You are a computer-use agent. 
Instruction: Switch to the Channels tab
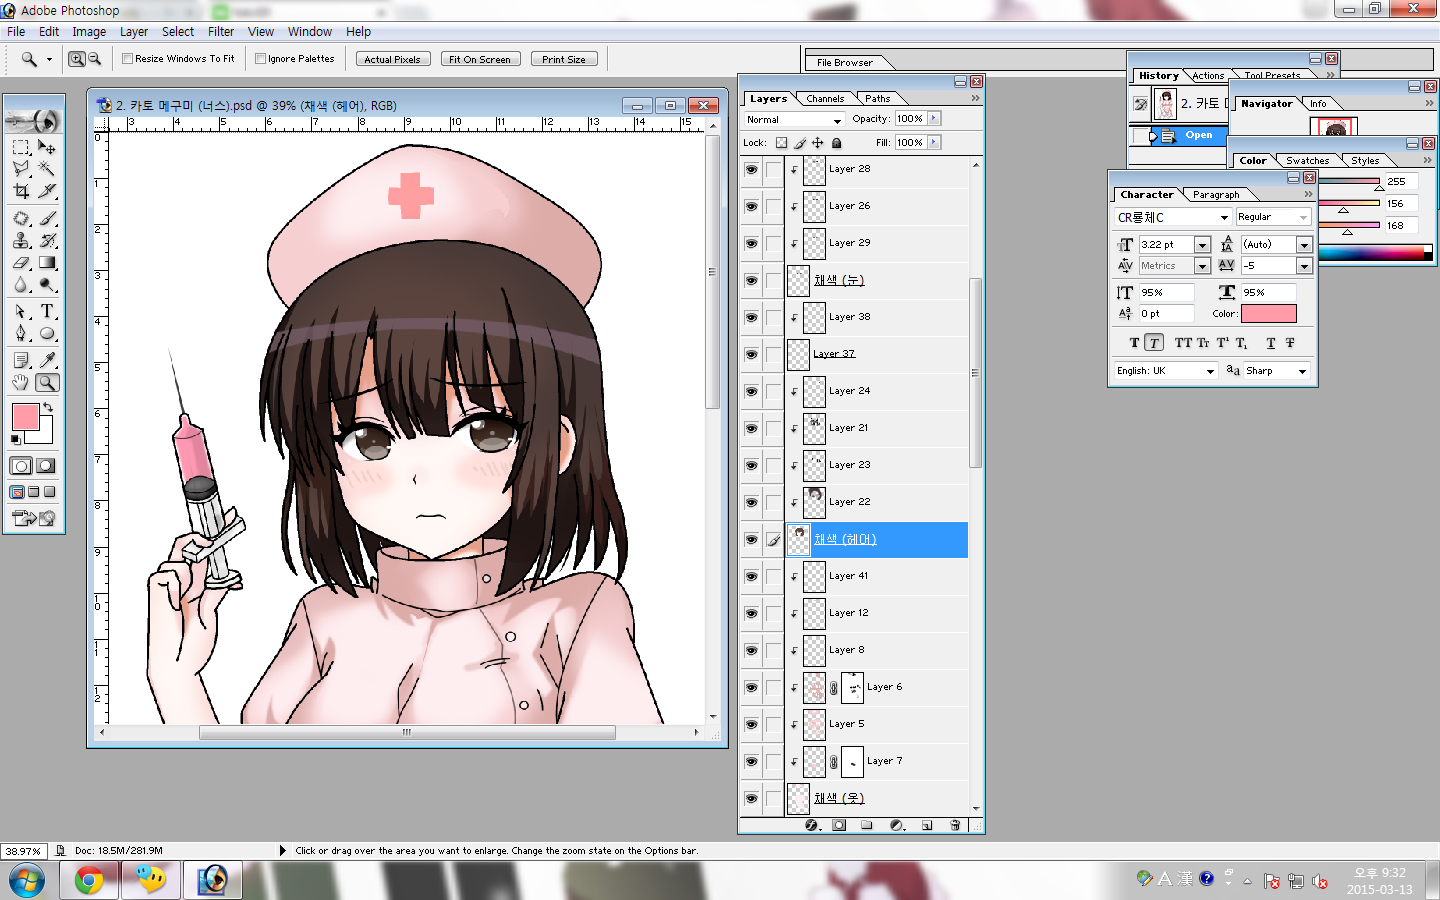(x=825, y=99)
